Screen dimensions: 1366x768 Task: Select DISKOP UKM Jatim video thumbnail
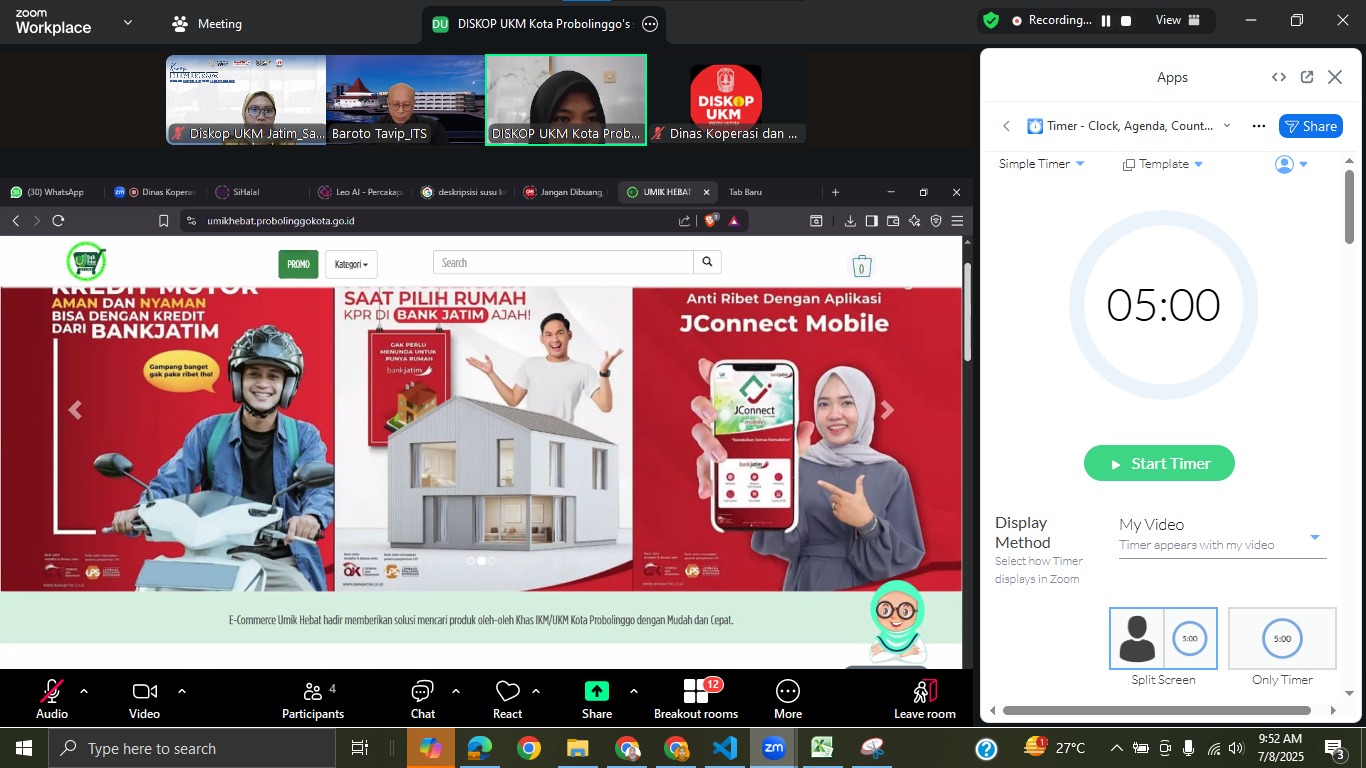pyautogui.click(x=246, y=100)
